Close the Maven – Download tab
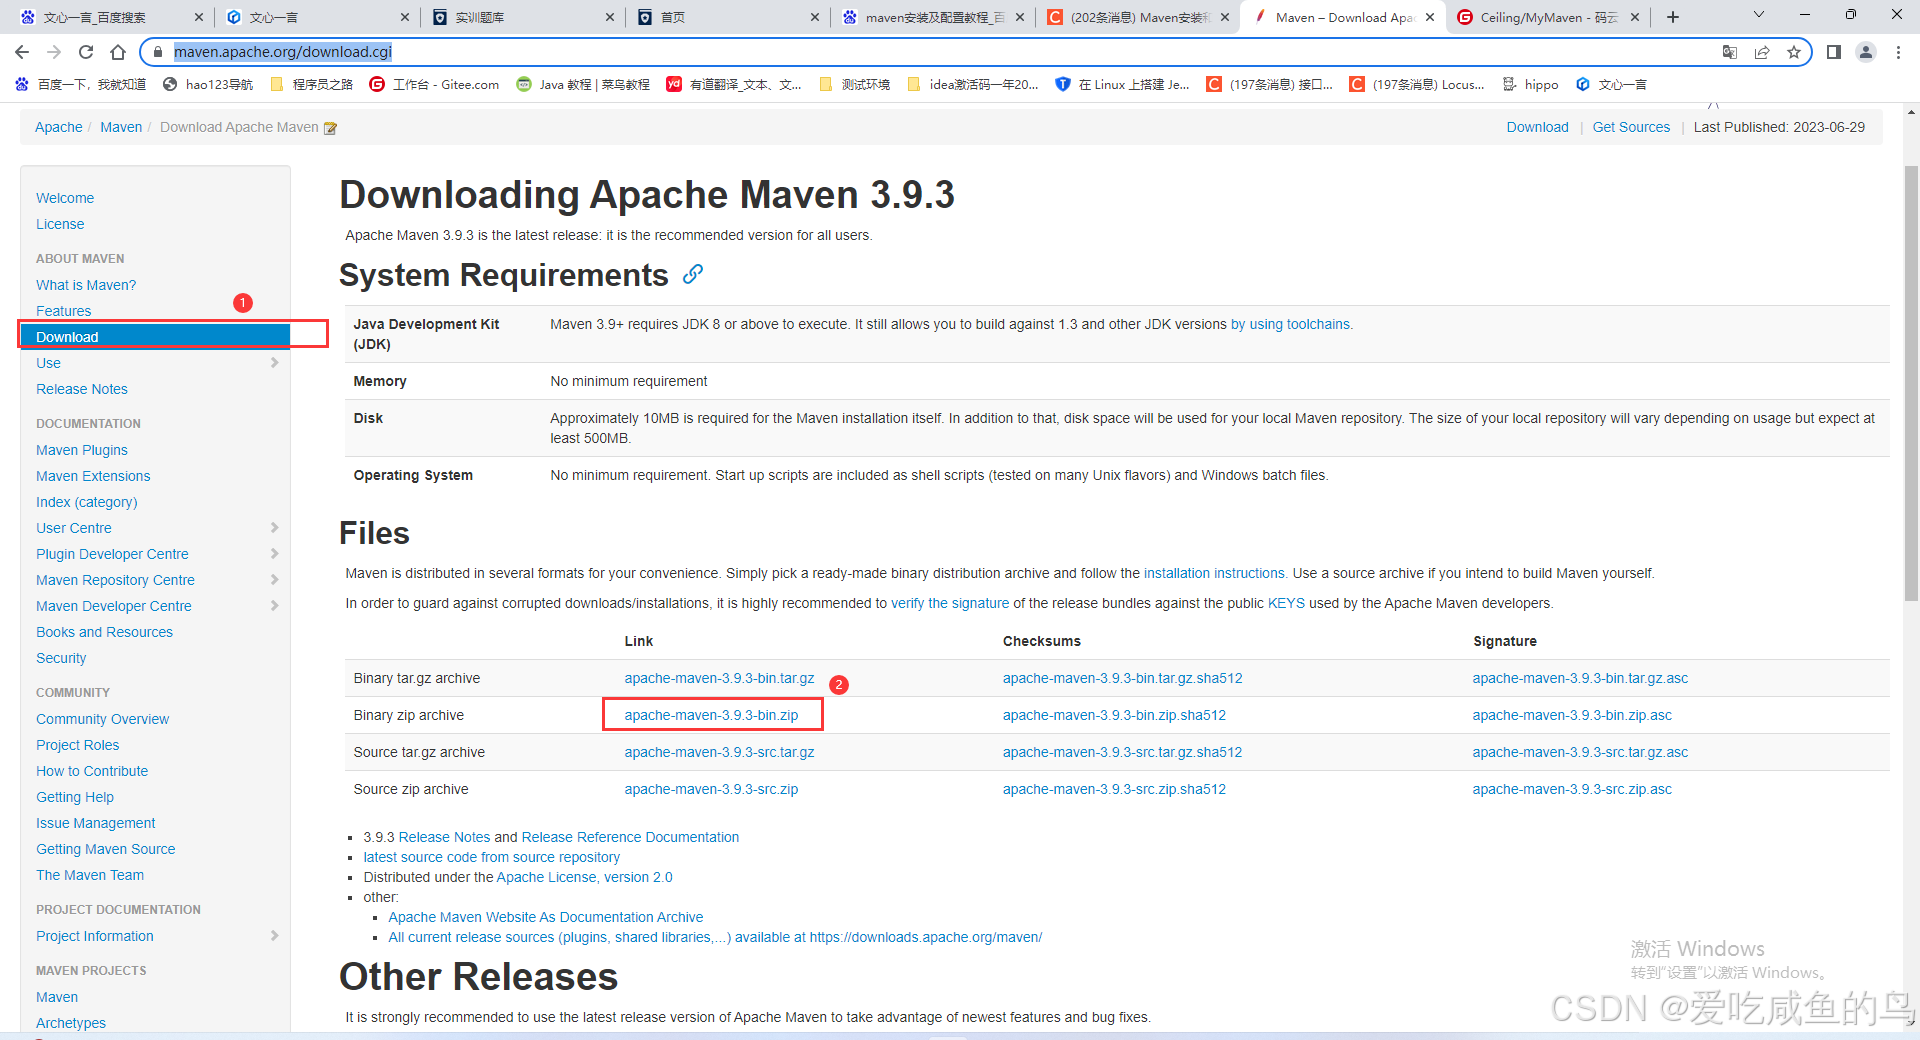Image resolution: width=1920 pixels, height=1040 pixels. point(1430,17)
